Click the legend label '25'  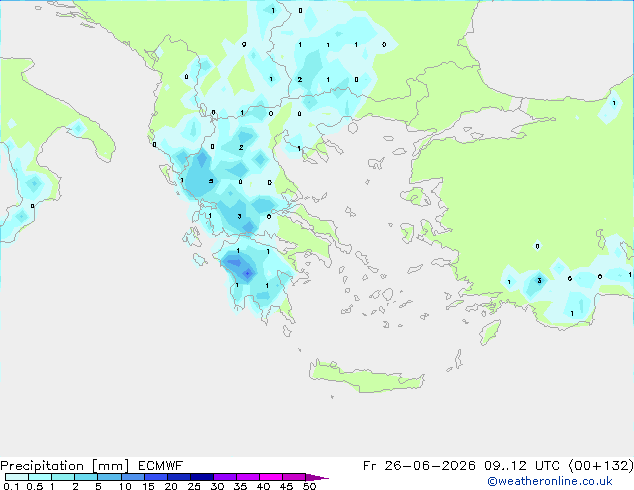(x=194, y=486)
